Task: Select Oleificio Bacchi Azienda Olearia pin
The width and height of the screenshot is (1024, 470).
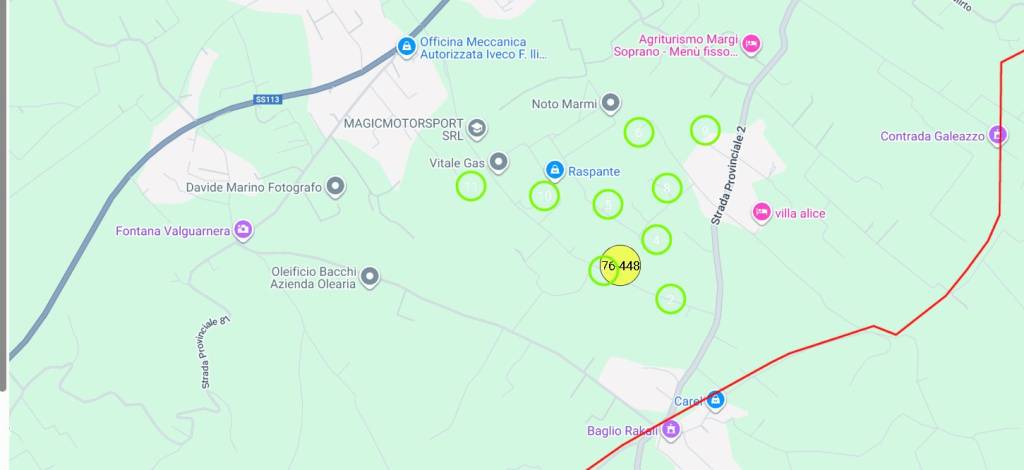Action: (370, 277)
